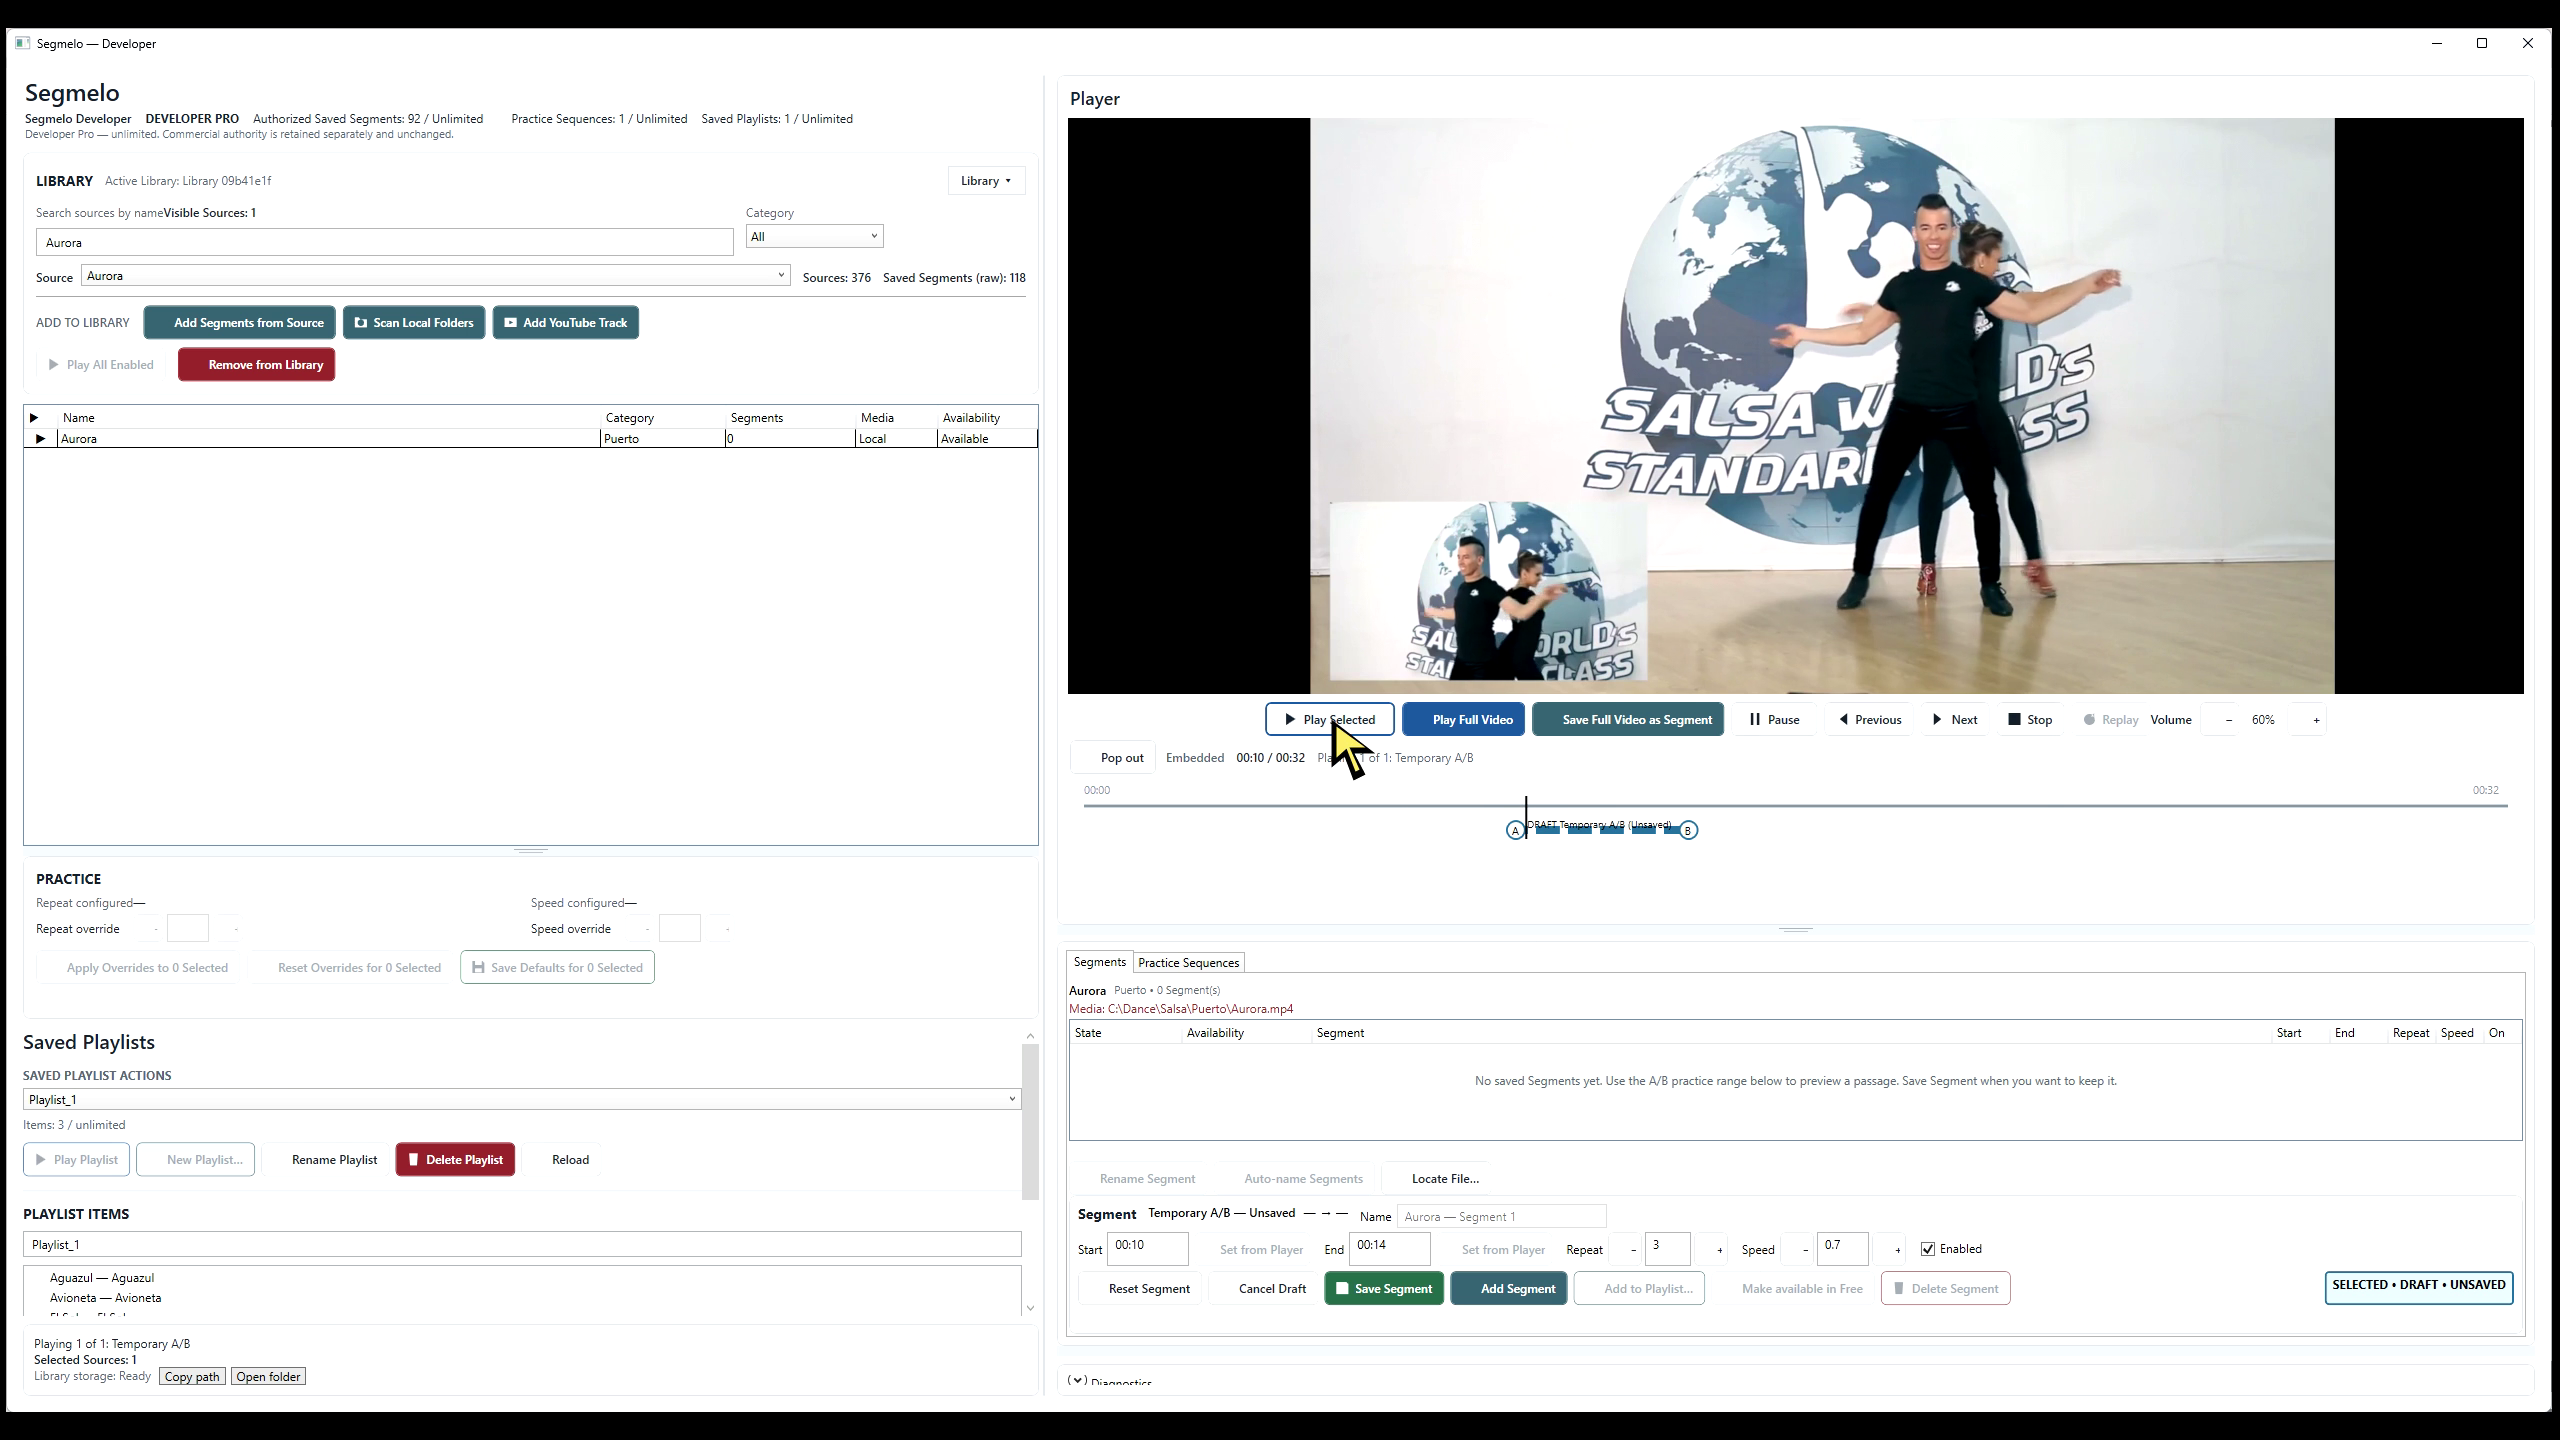Click Open folder for library storage
Image resolution: width=2560 pixels, height=1440 pixels.
pyautogui.click(x=268, y=1376)
